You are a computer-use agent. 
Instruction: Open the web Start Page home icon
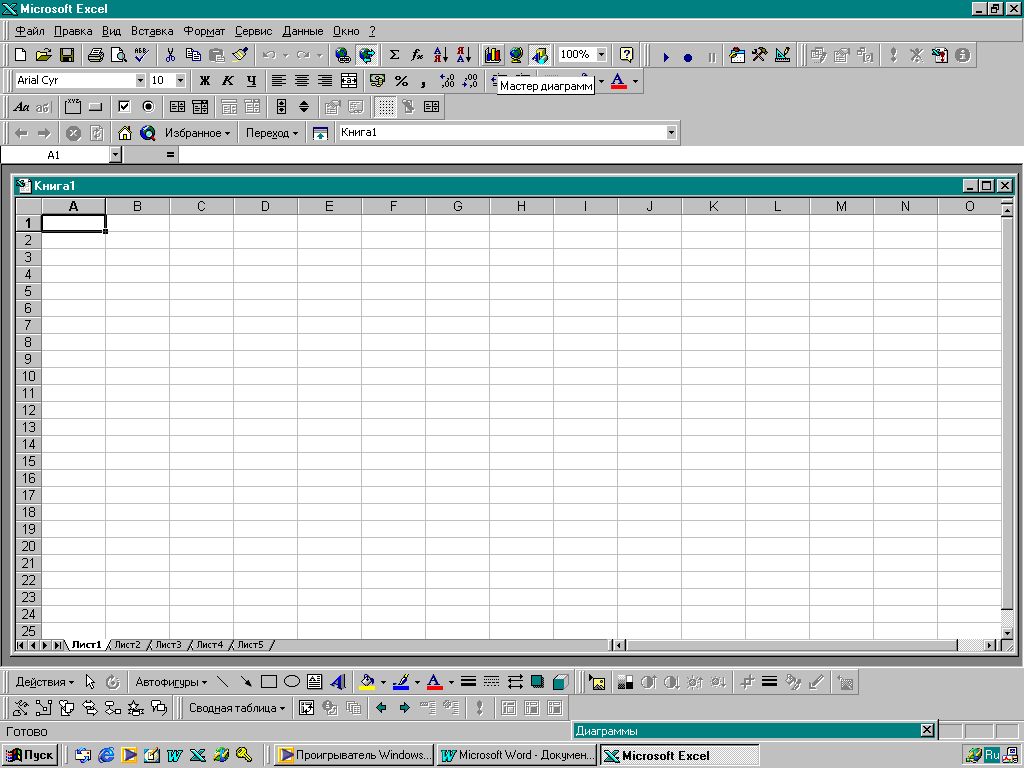[124, 133]
